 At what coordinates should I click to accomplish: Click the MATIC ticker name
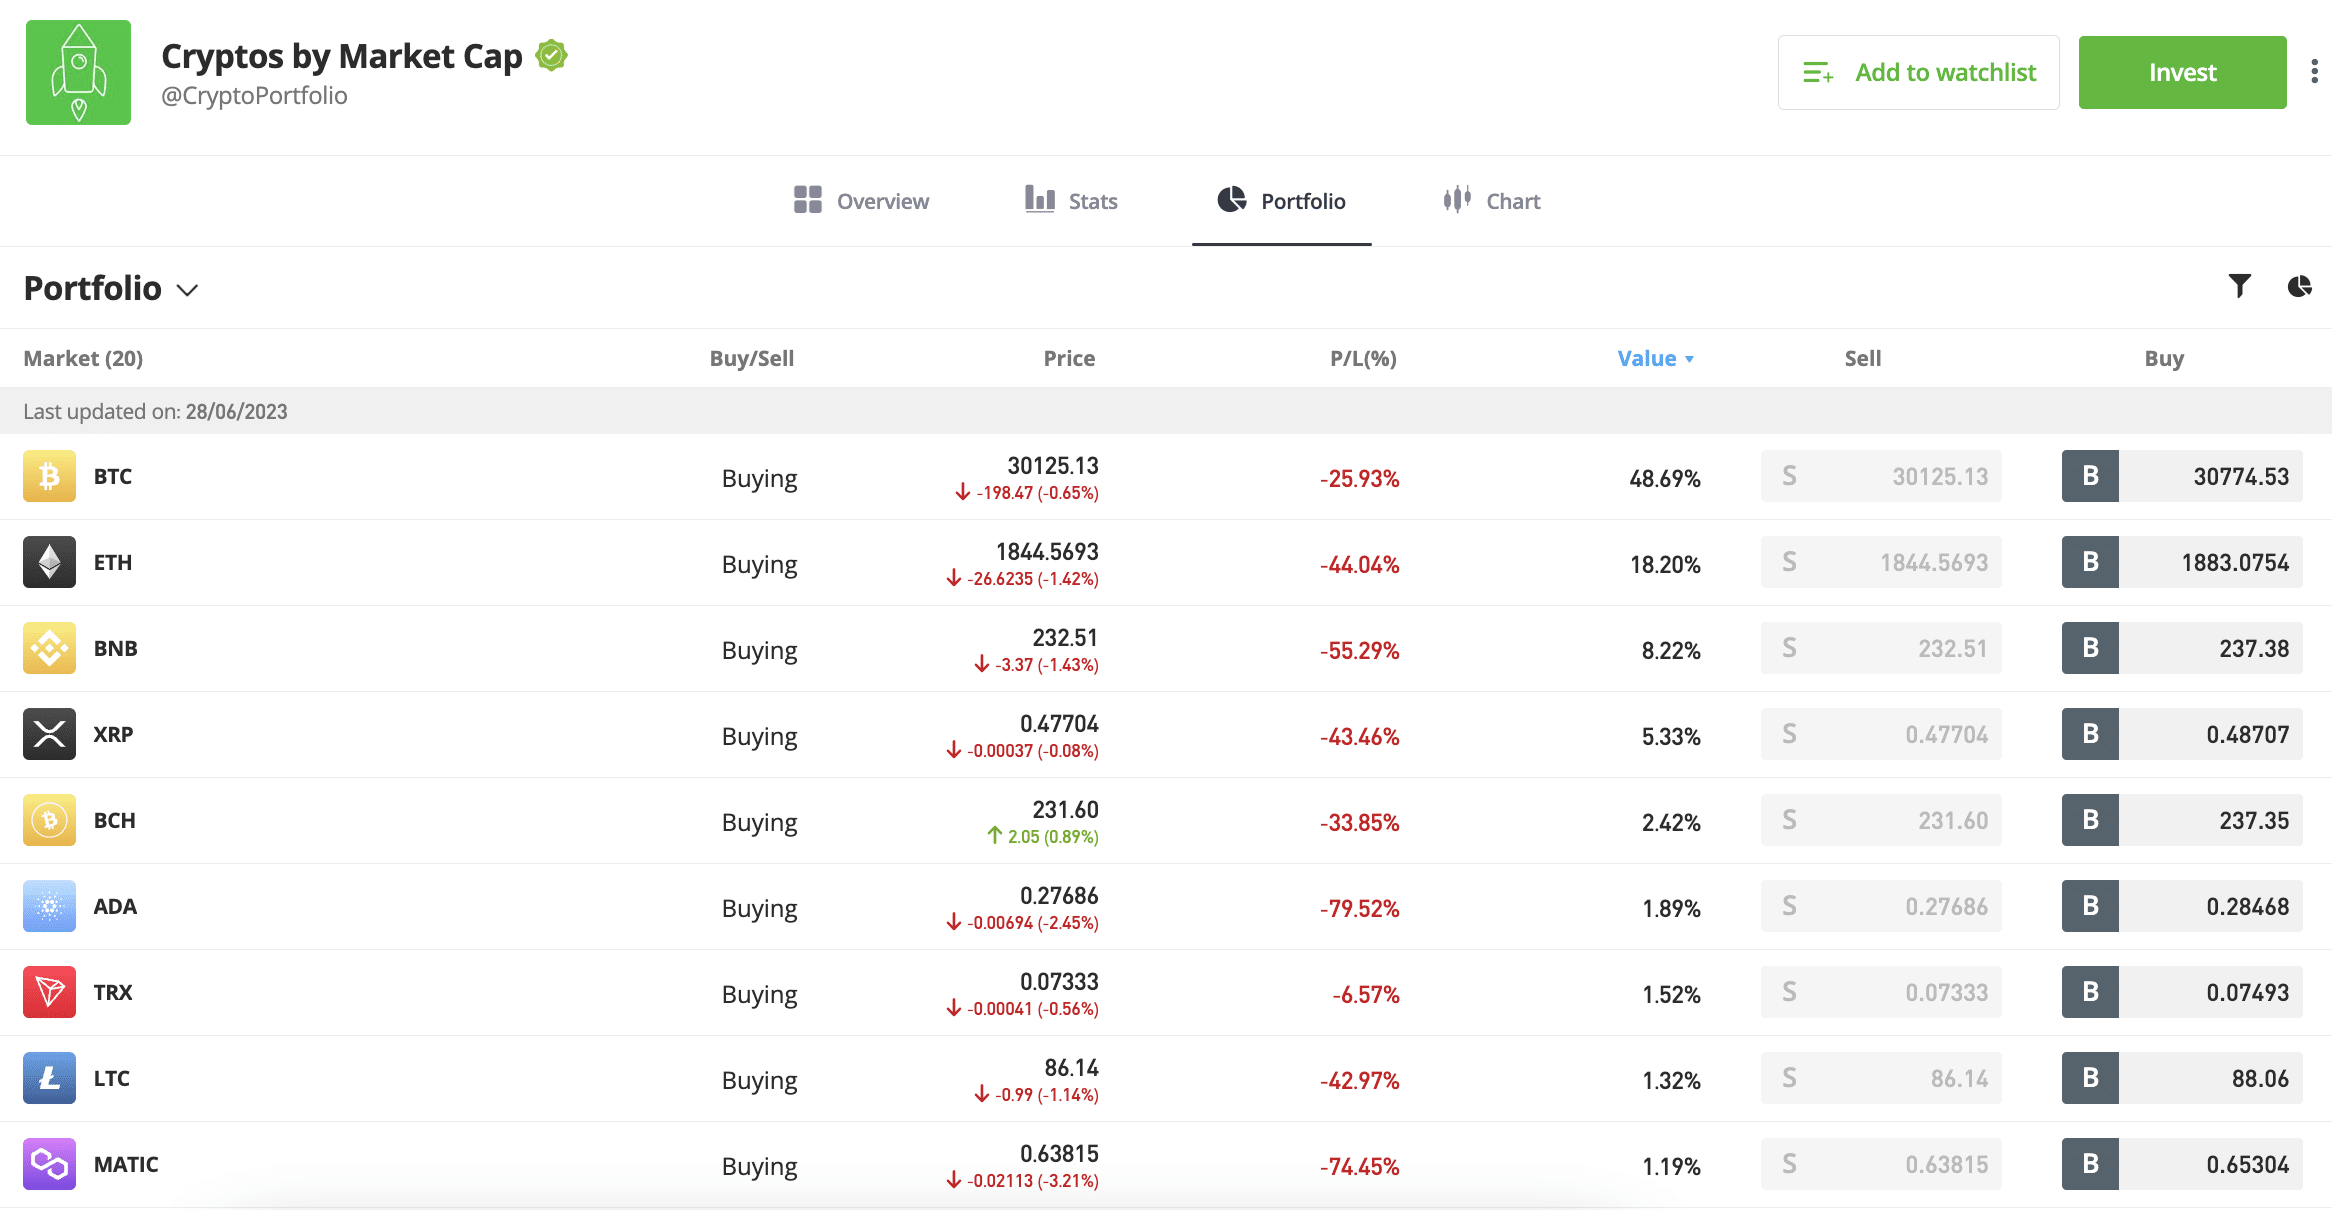[126, 1164]
